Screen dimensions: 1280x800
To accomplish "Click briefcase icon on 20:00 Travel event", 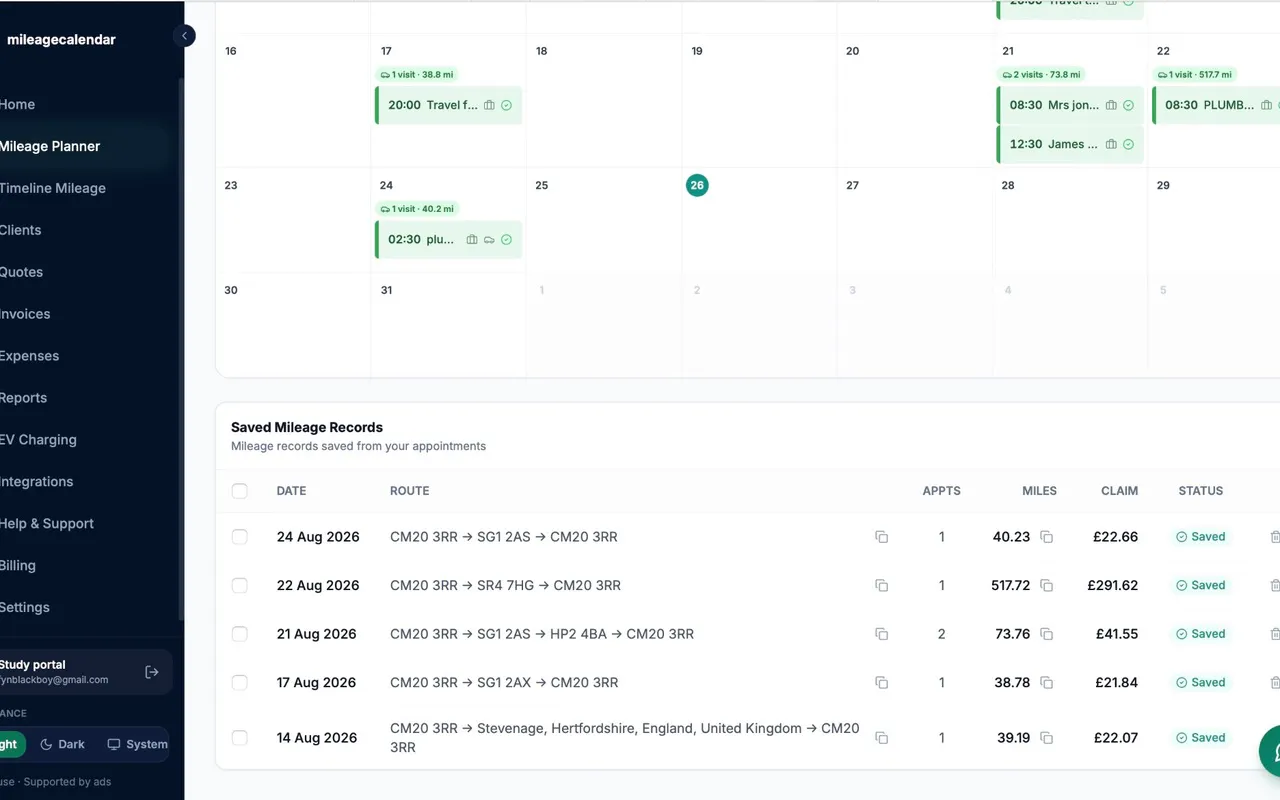I will tap(489, 105).
